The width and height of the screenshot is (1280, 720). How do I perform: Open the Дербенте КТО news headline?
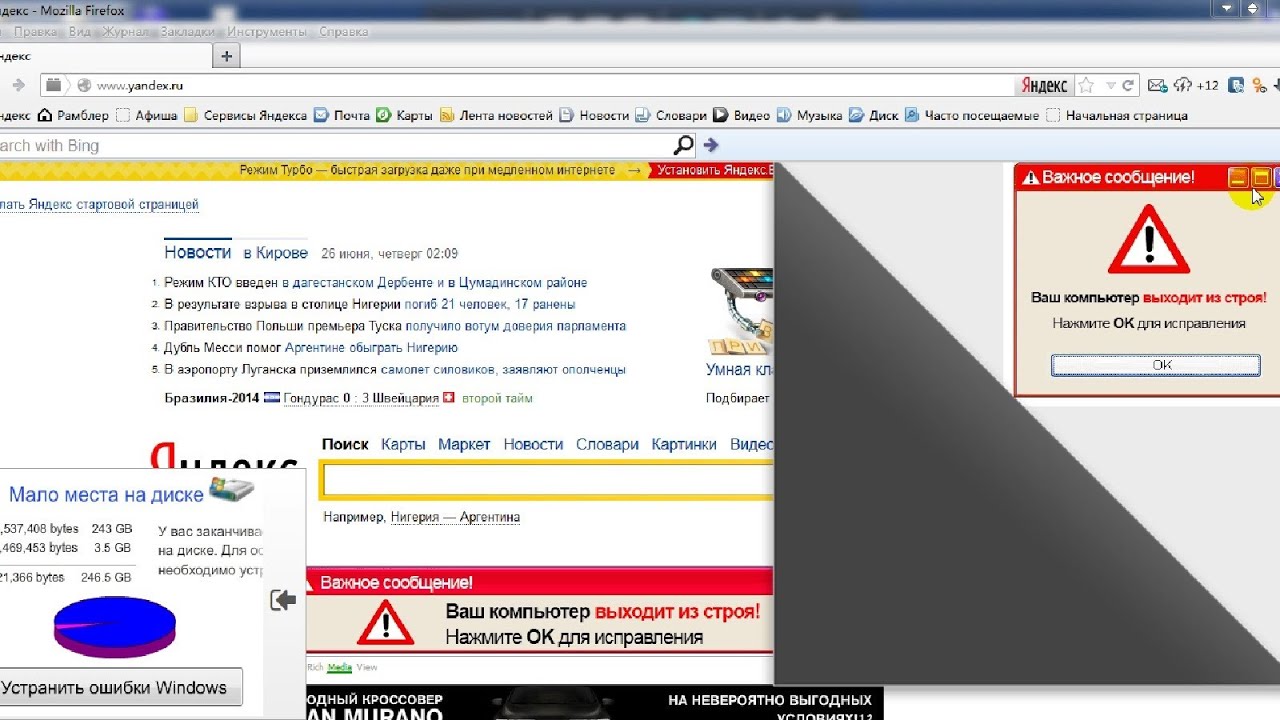pos(376,283)
